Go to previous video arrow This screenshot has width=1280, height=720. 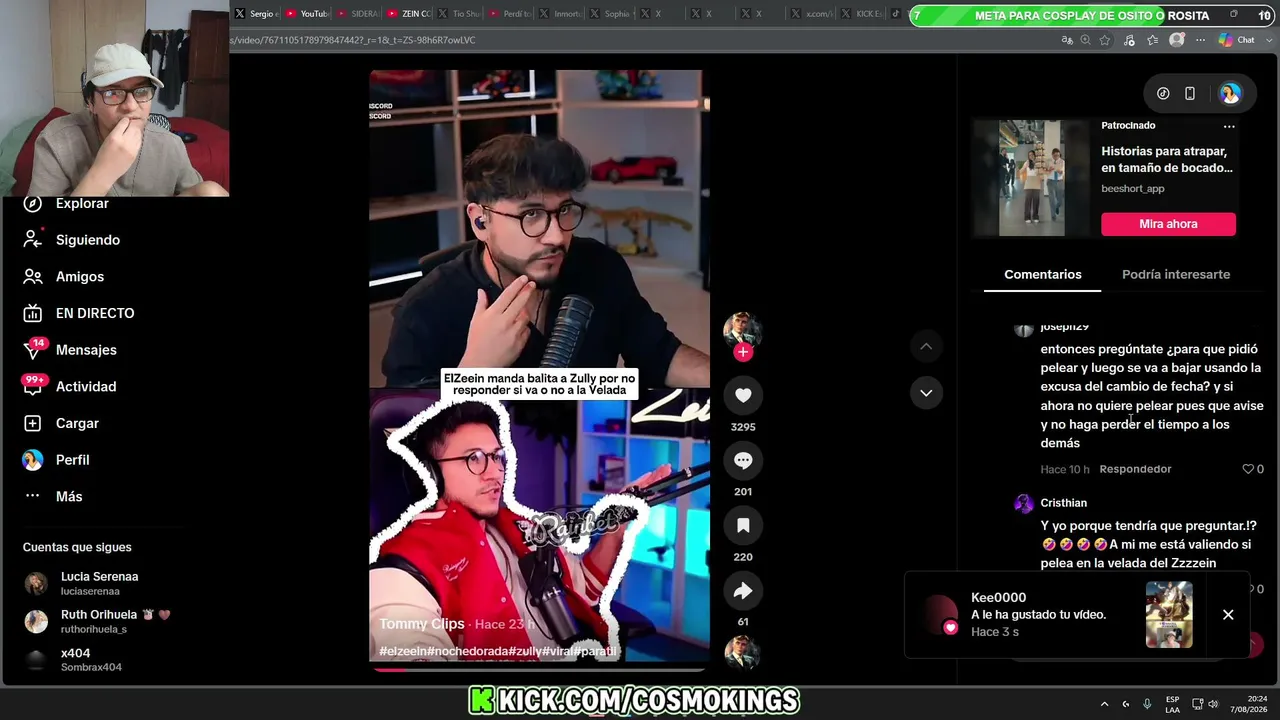point(926,346)
